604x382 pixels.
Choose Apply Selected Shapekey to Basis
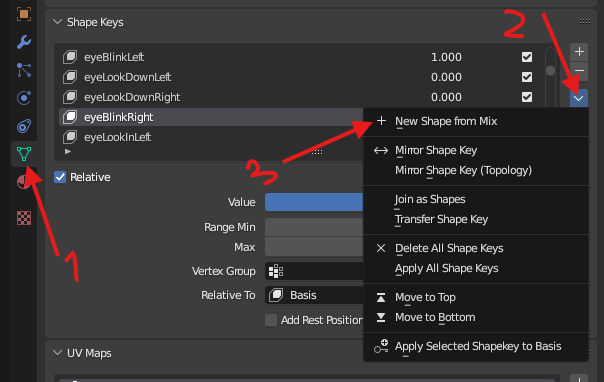[x=476, y=346]
